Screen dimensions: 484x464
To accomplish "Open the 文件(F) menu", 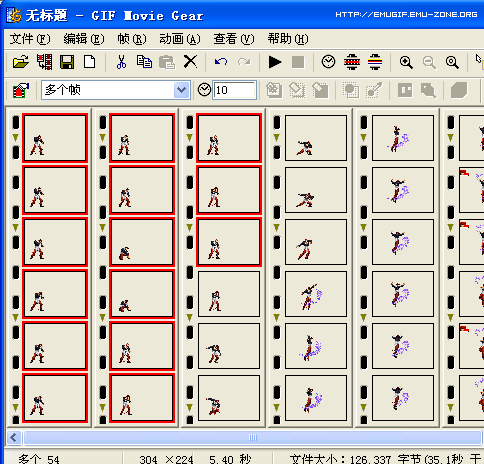I will click(29, 39).
